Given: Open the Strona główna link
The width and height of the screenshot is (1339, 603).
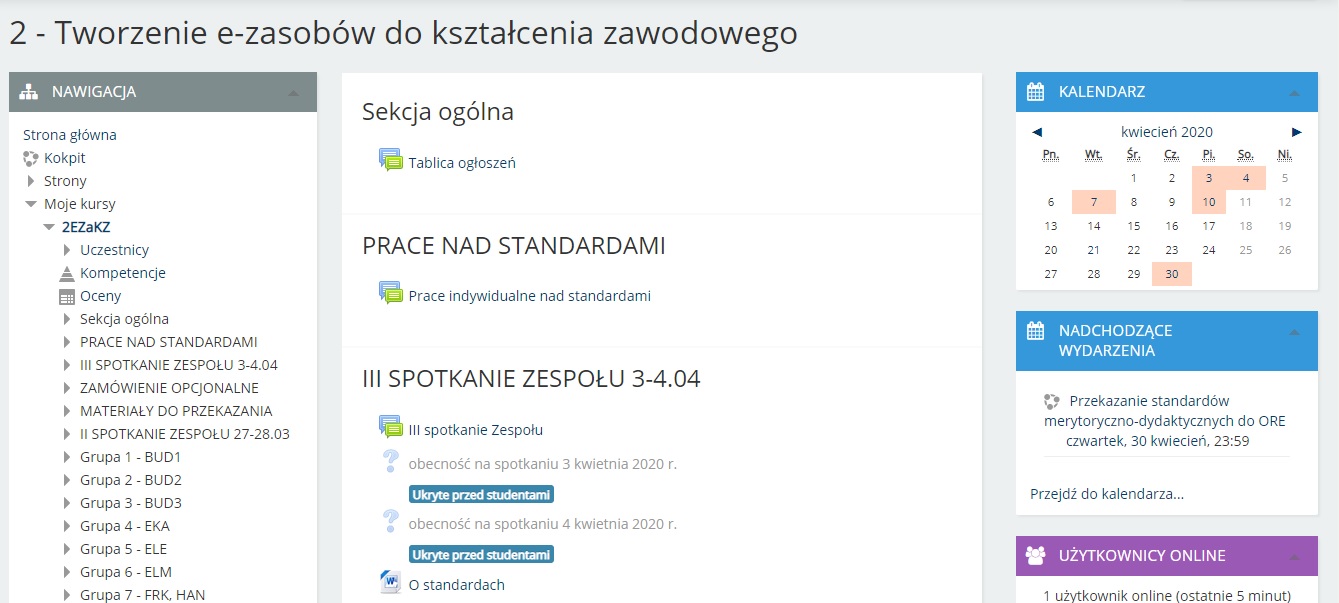Looking at the screenshot, I should tap(70, 135).
